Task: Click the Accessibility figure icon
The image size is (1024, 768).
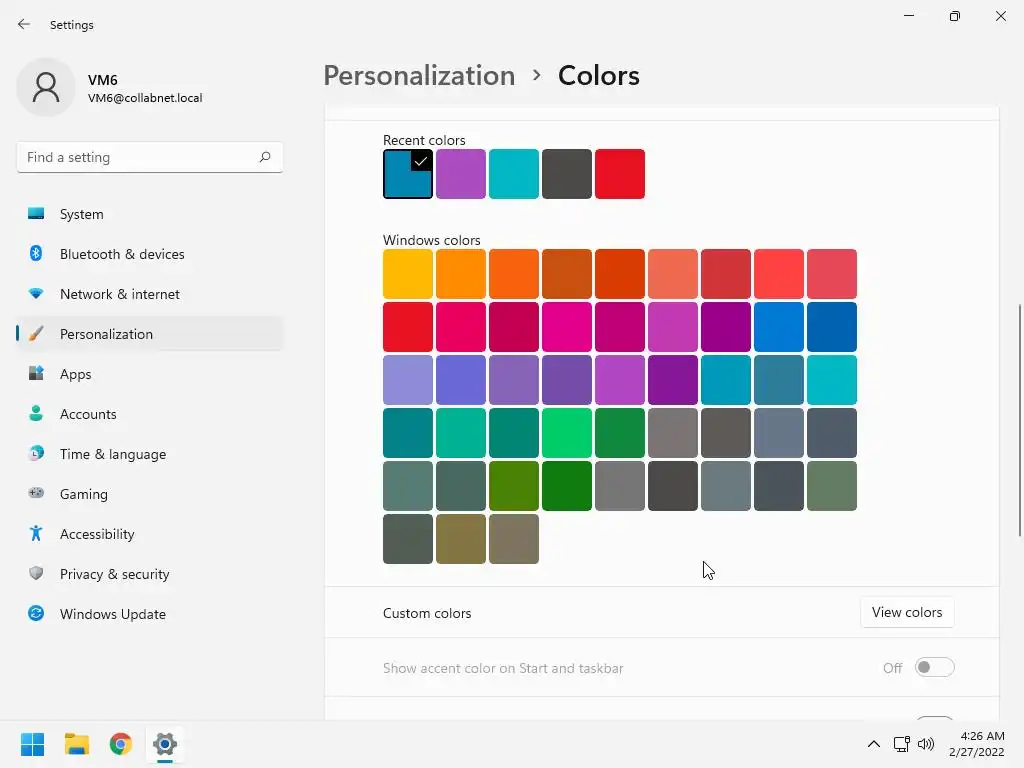Action: (36, 534)
